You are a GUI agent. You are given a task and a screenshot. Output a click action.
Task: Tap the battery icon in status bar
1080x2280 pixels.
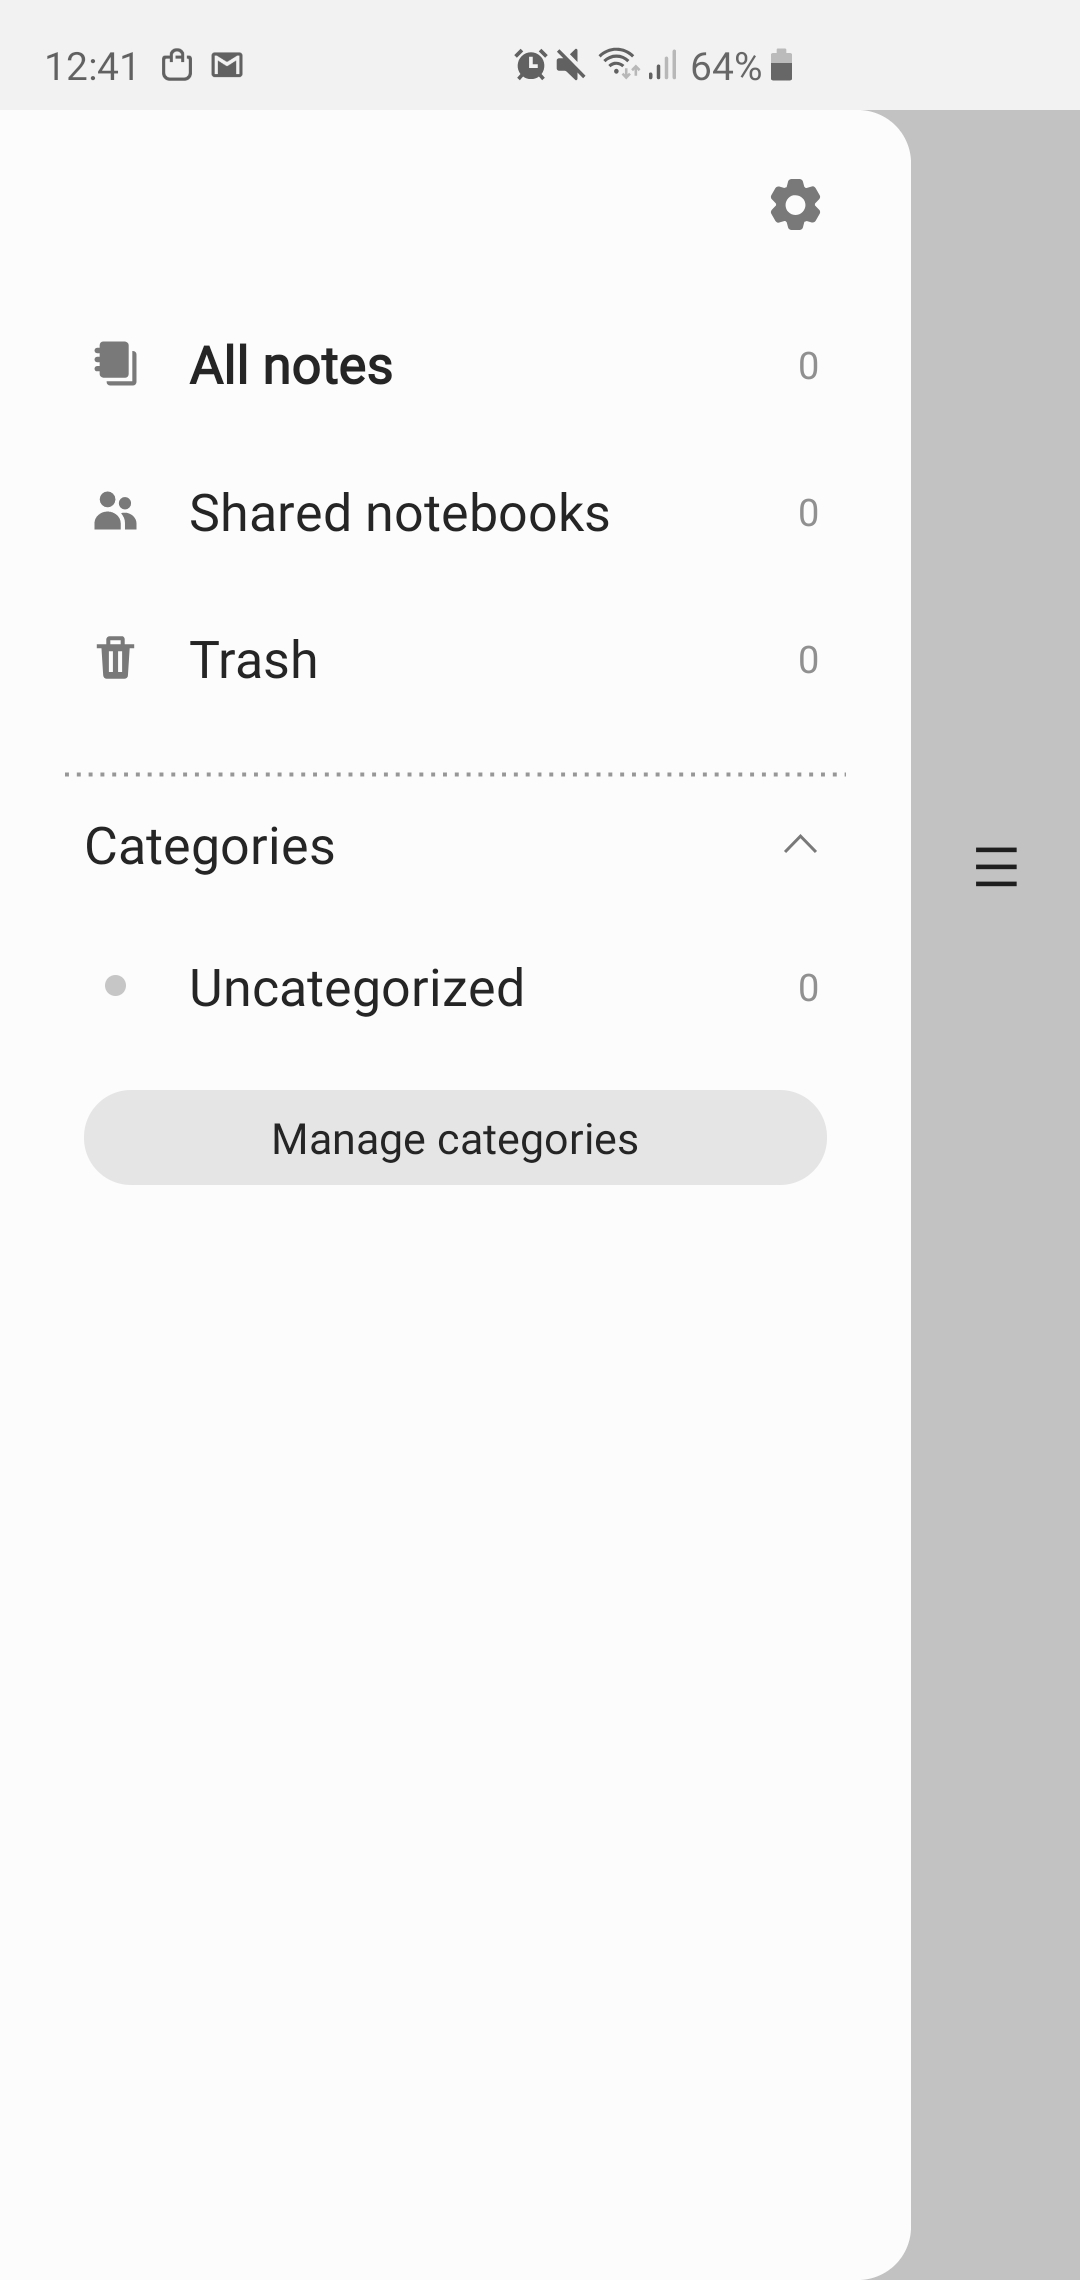(782, 66)
